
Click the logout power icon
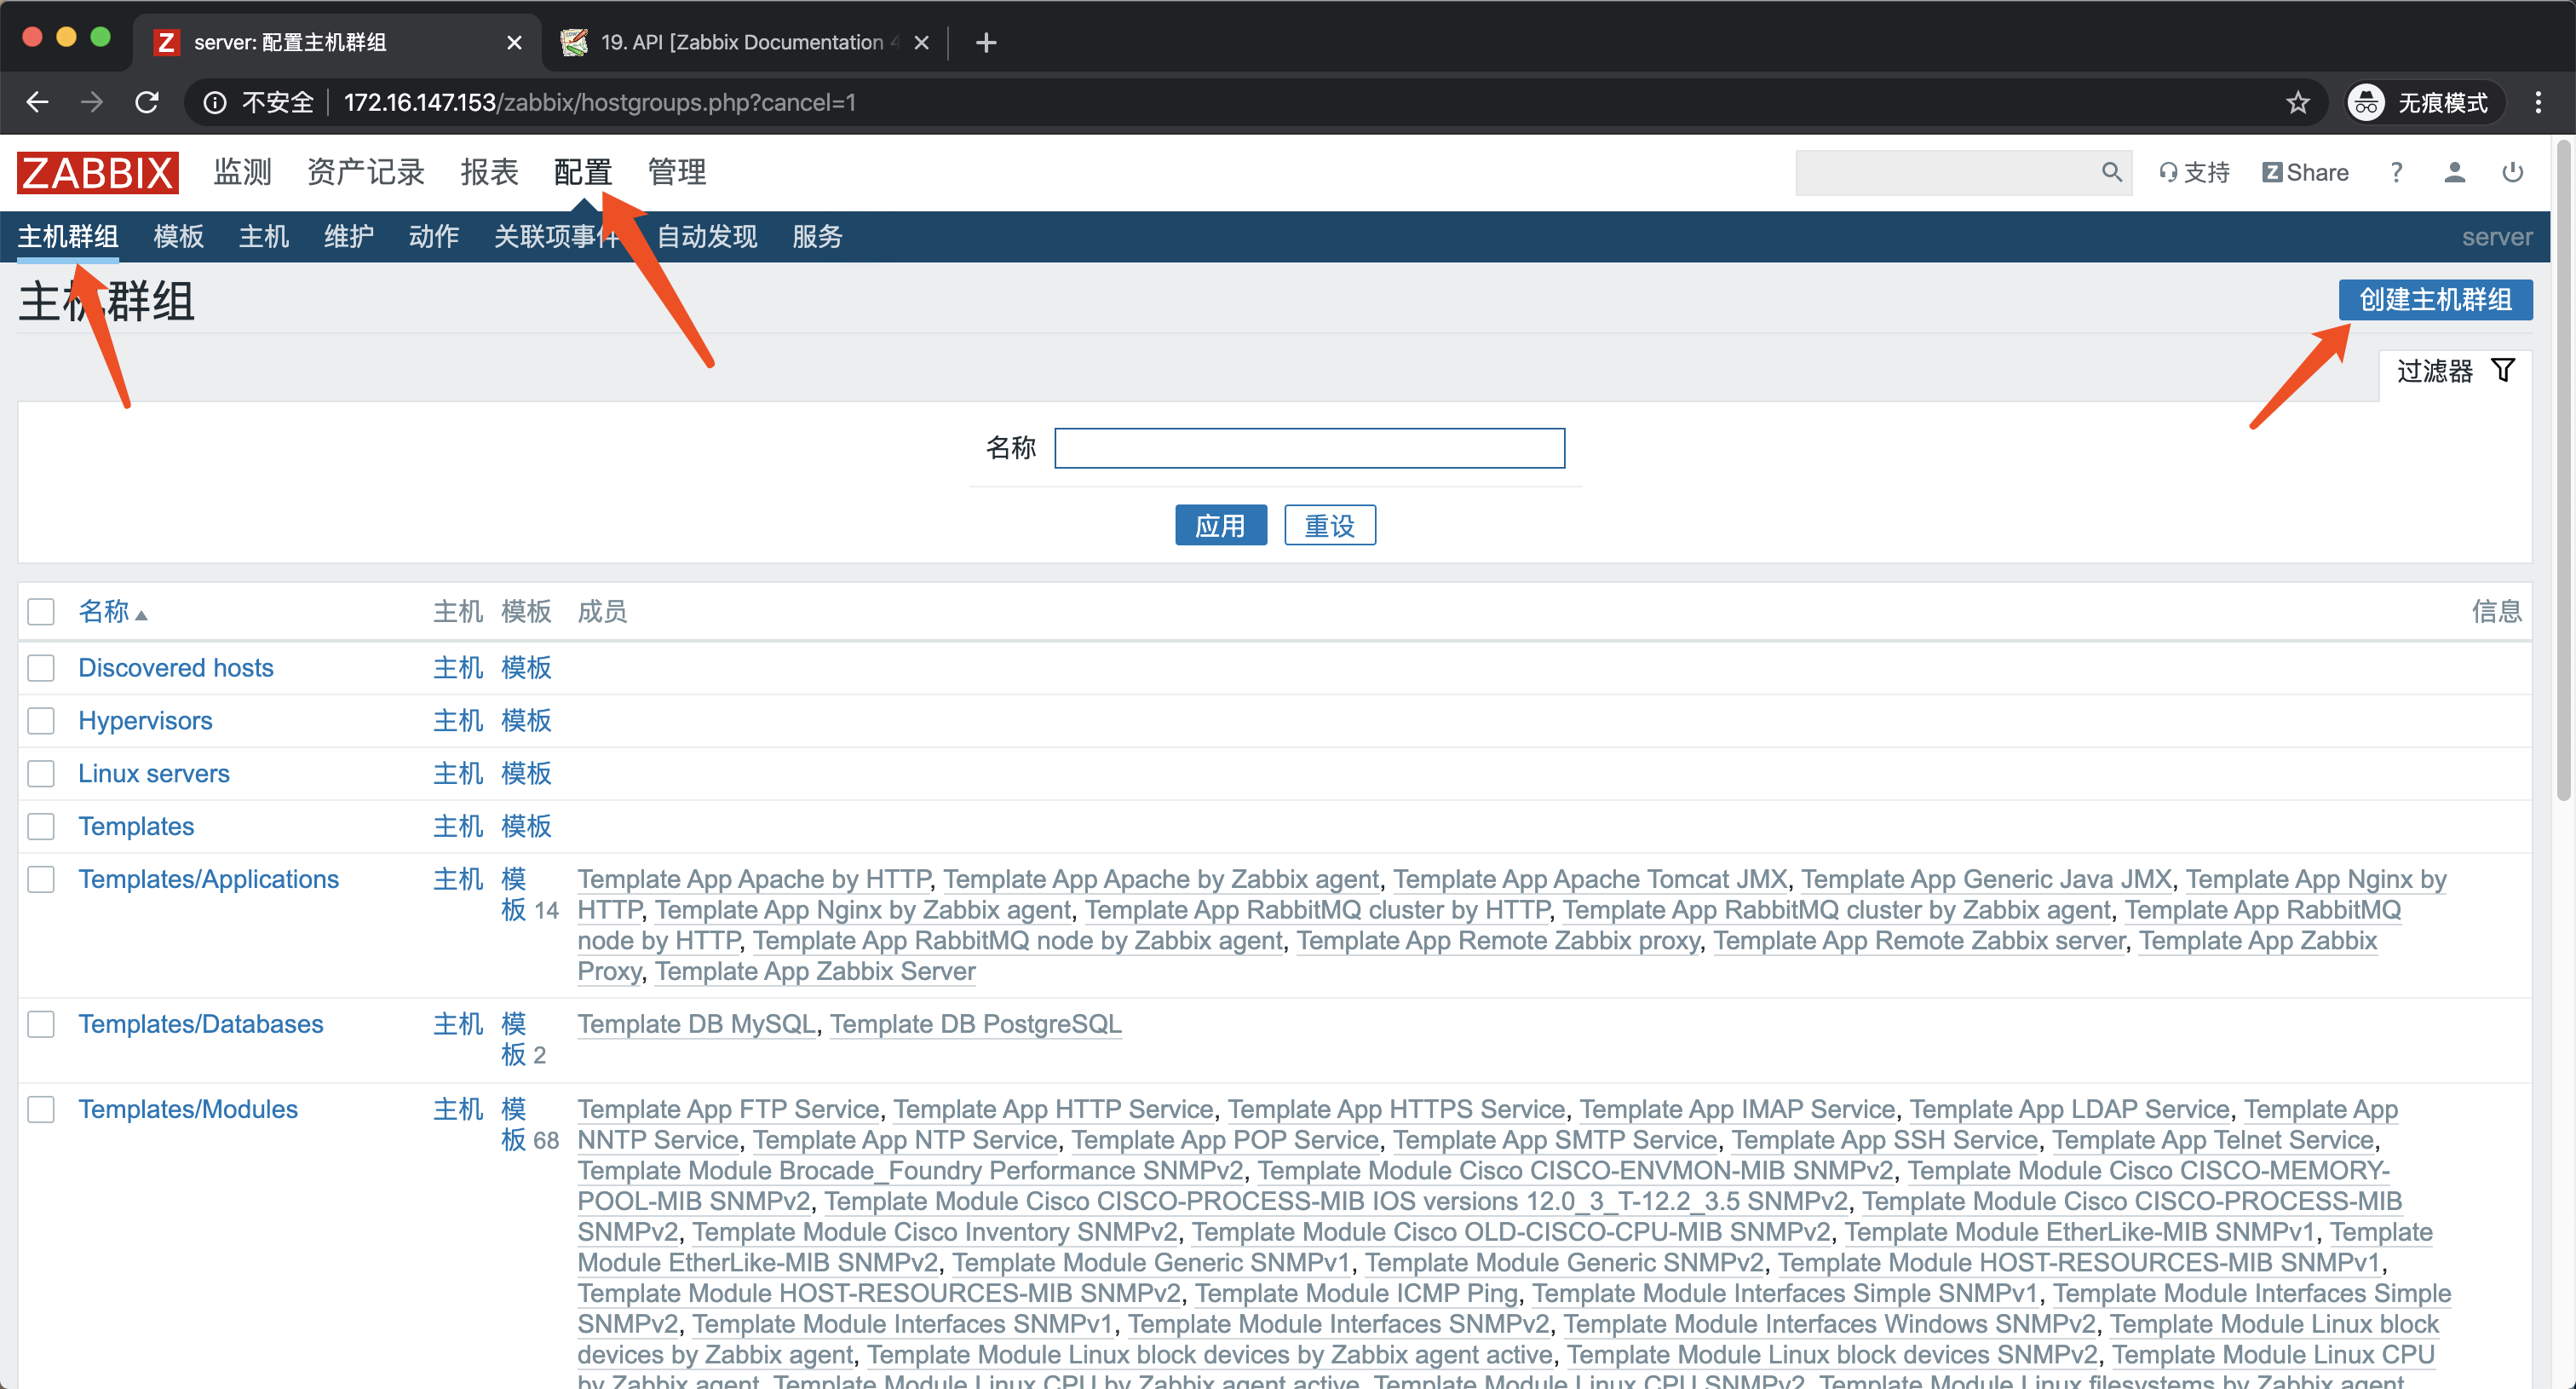(x=2512, y=172)
